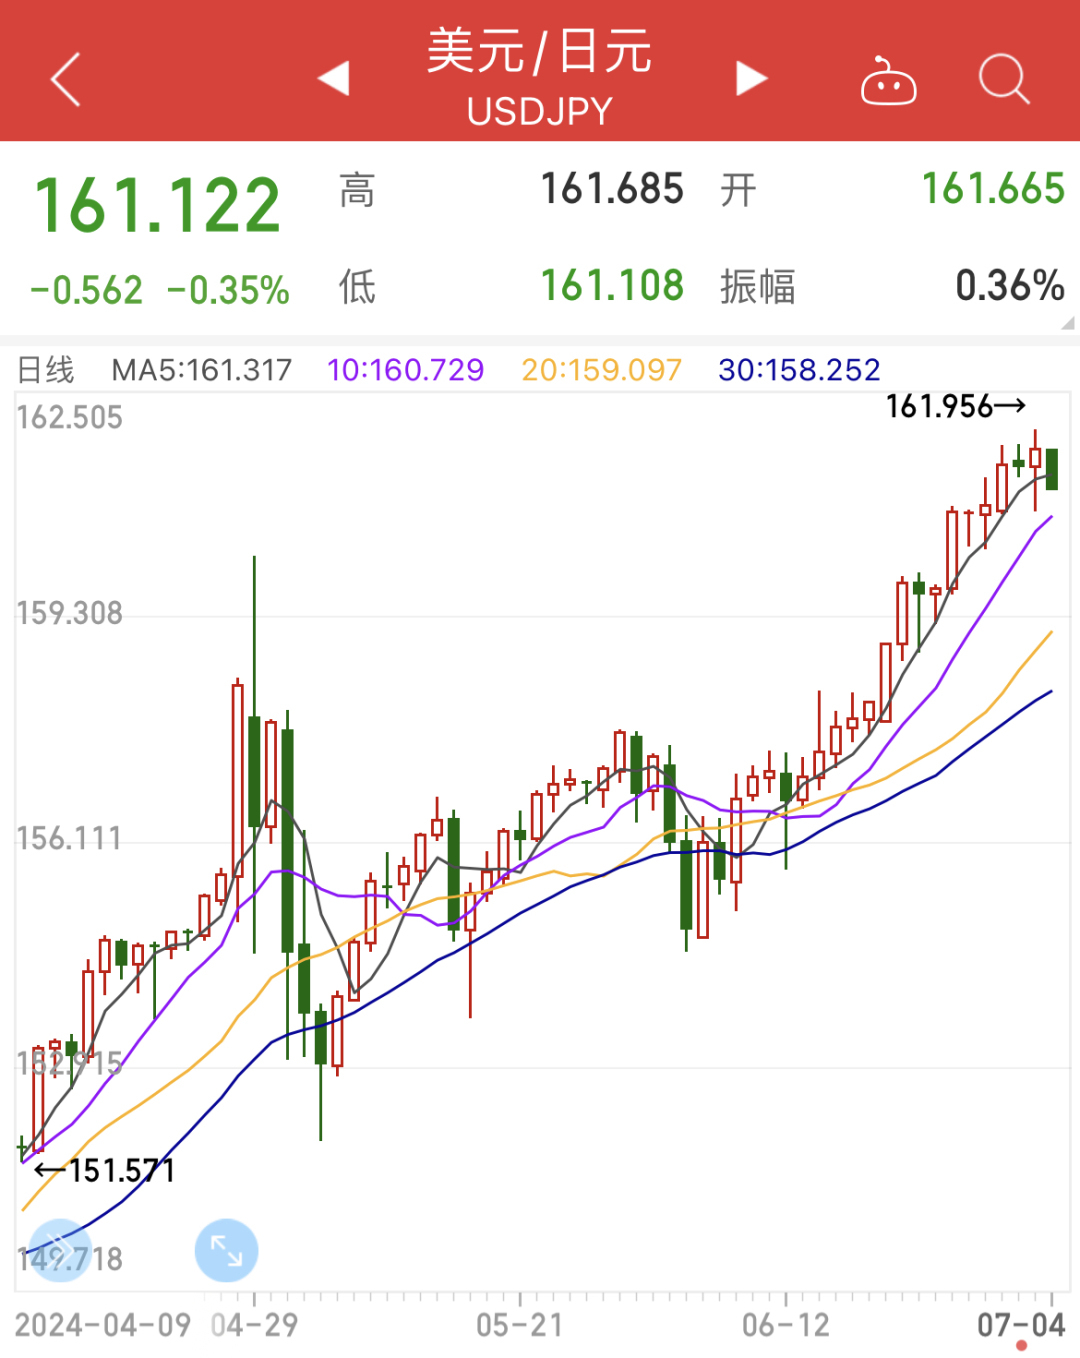Tap the current price 161.122
This screenshot has width=1080, height=1358.
pos(158,206)
